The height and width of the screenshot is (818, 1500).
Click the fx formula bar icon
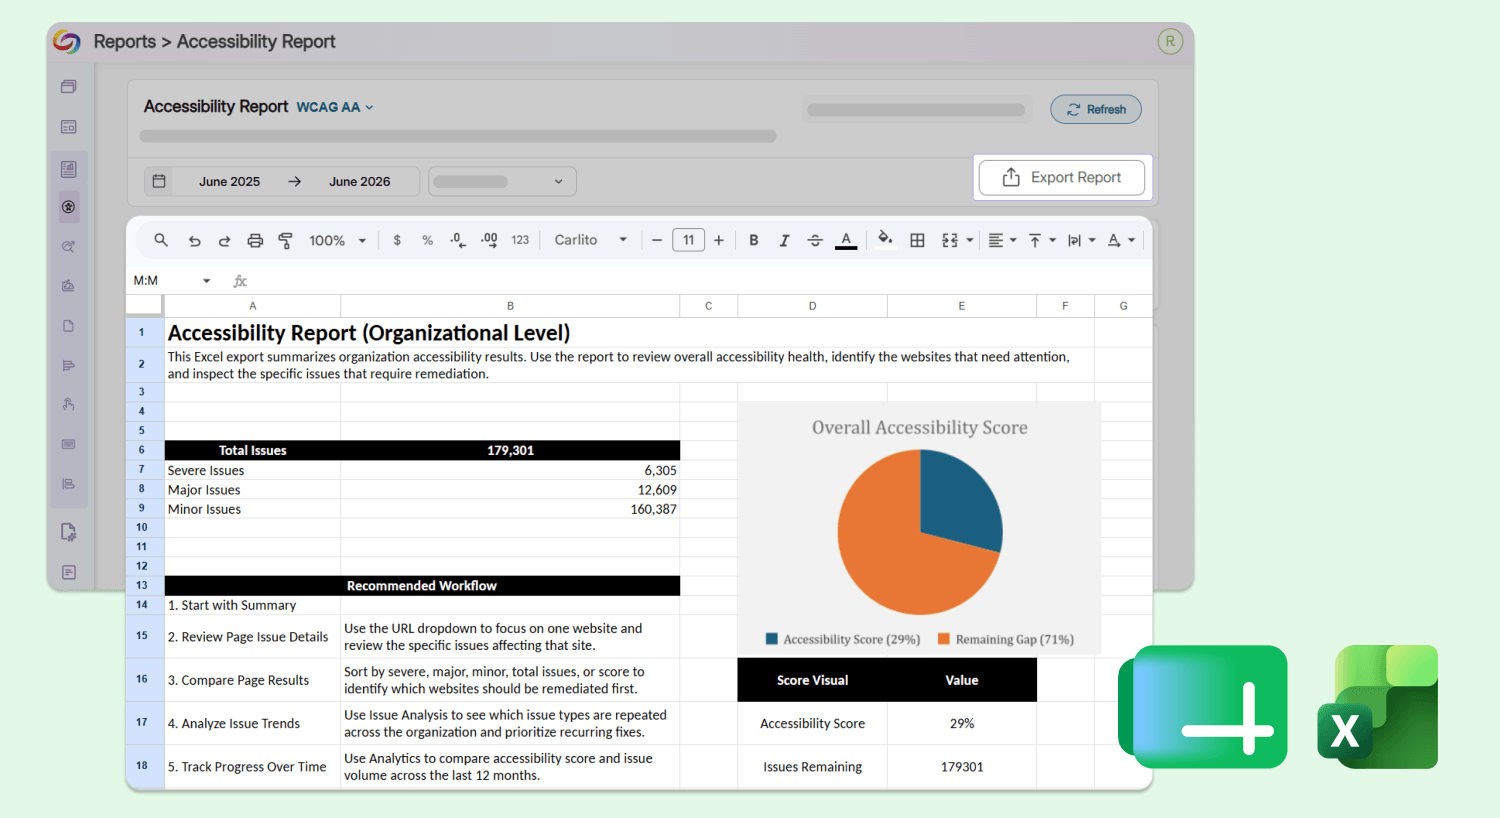[240, 281]
